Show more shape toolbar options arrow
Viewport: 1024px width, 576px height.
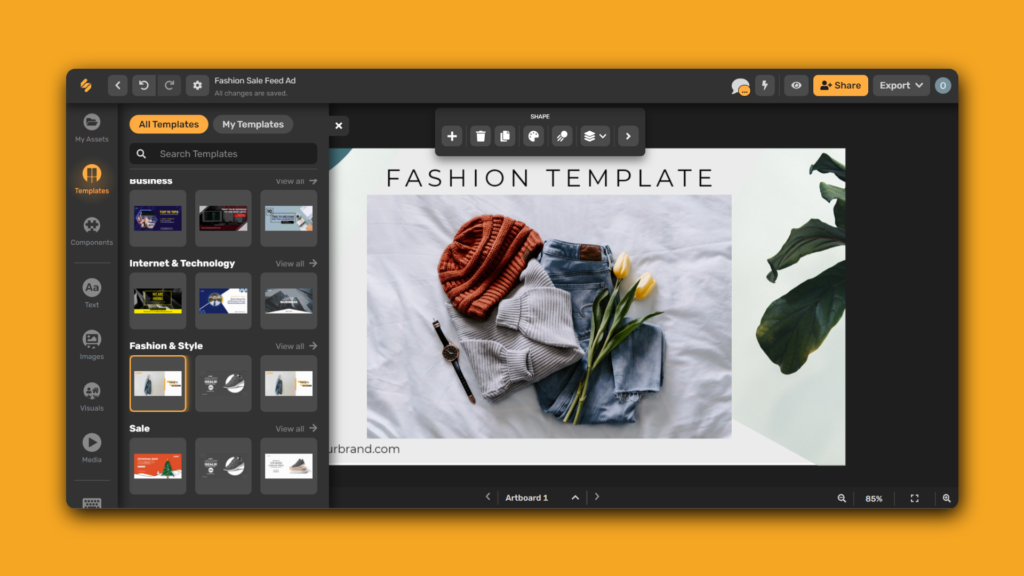pos(628,136)
